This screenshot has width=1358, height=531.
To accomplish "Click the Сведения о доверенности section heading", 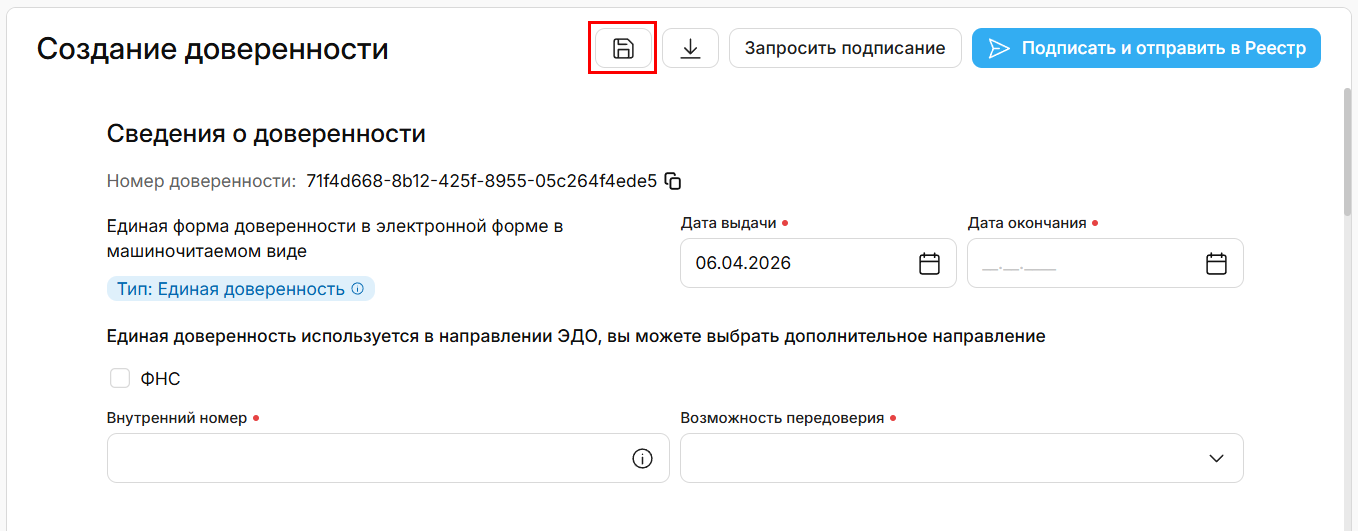I will (266, 134).
